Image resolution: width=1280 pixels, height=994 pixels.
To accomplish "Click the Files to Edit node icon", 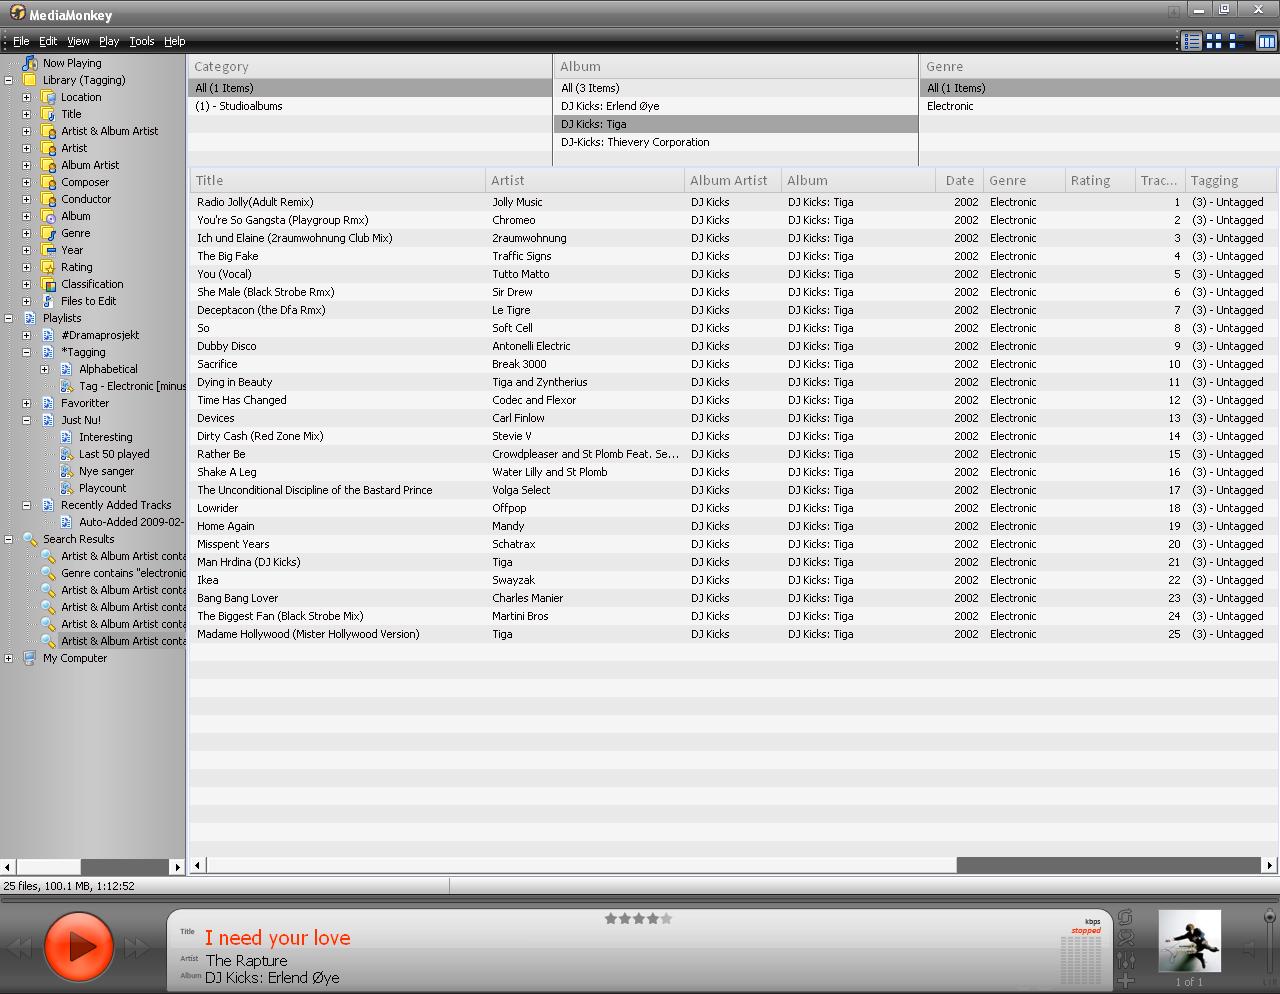I will coord(48,301).
